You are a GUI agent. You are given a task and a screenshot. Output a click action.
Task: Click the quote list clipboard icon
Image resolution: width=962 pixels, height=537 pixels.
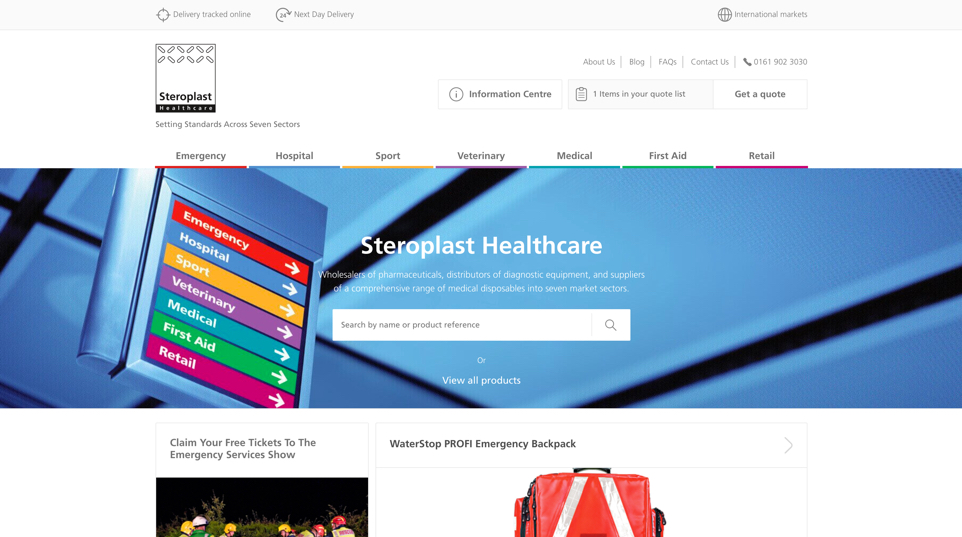581,94
